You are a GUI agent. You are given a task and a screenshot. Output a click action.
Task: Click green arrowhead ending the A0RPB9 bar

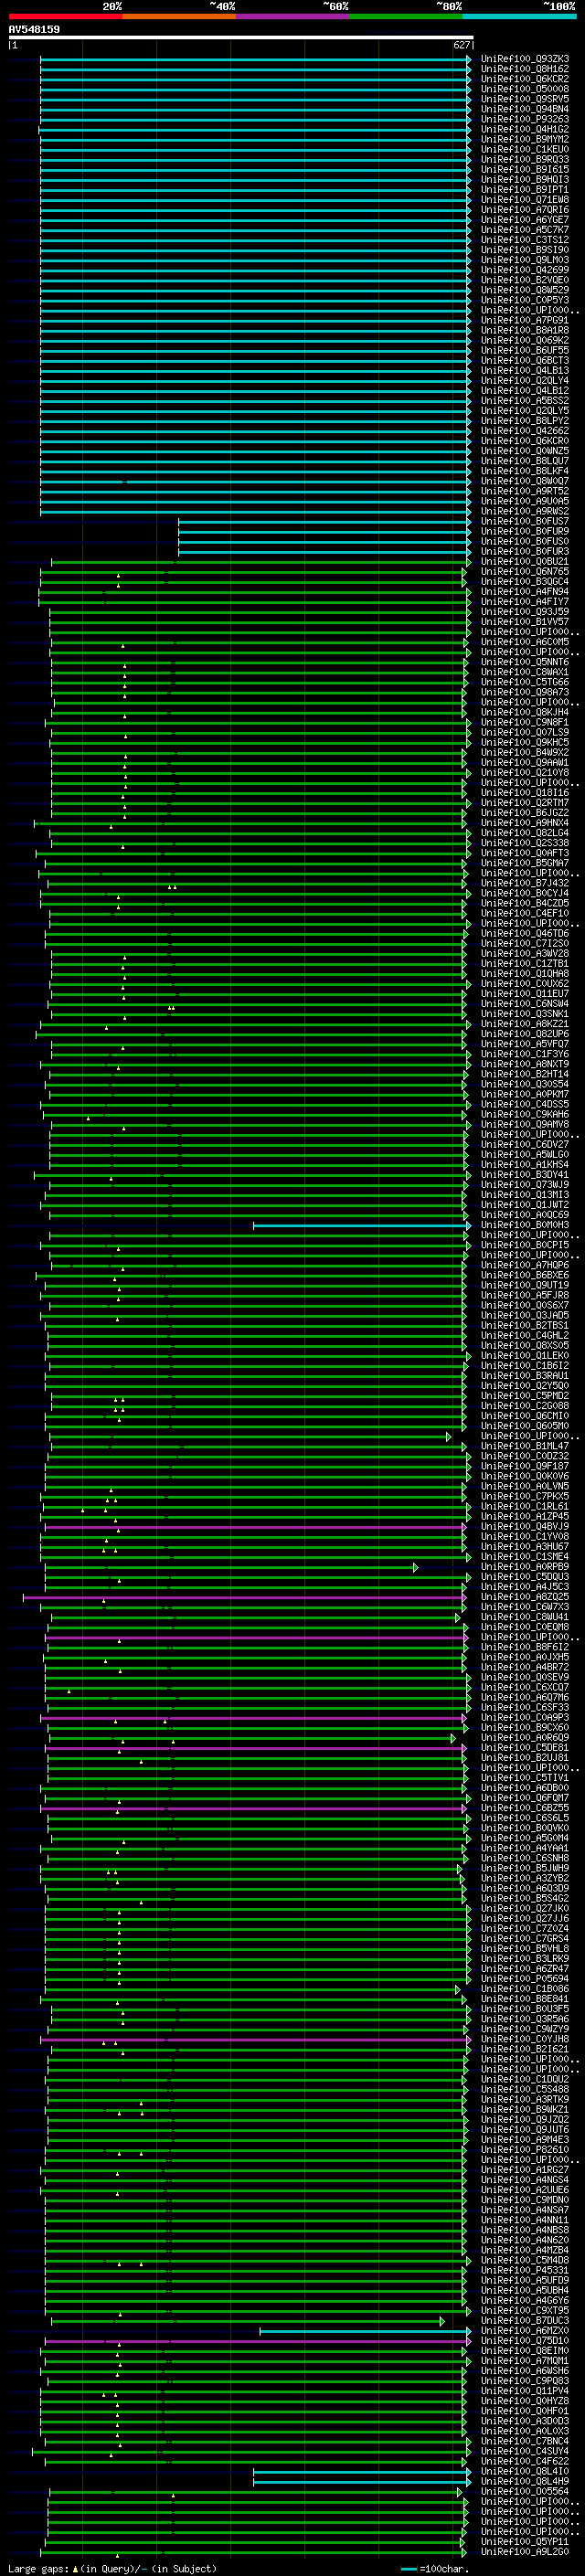pyautogui.click(x=416, y=1566)
